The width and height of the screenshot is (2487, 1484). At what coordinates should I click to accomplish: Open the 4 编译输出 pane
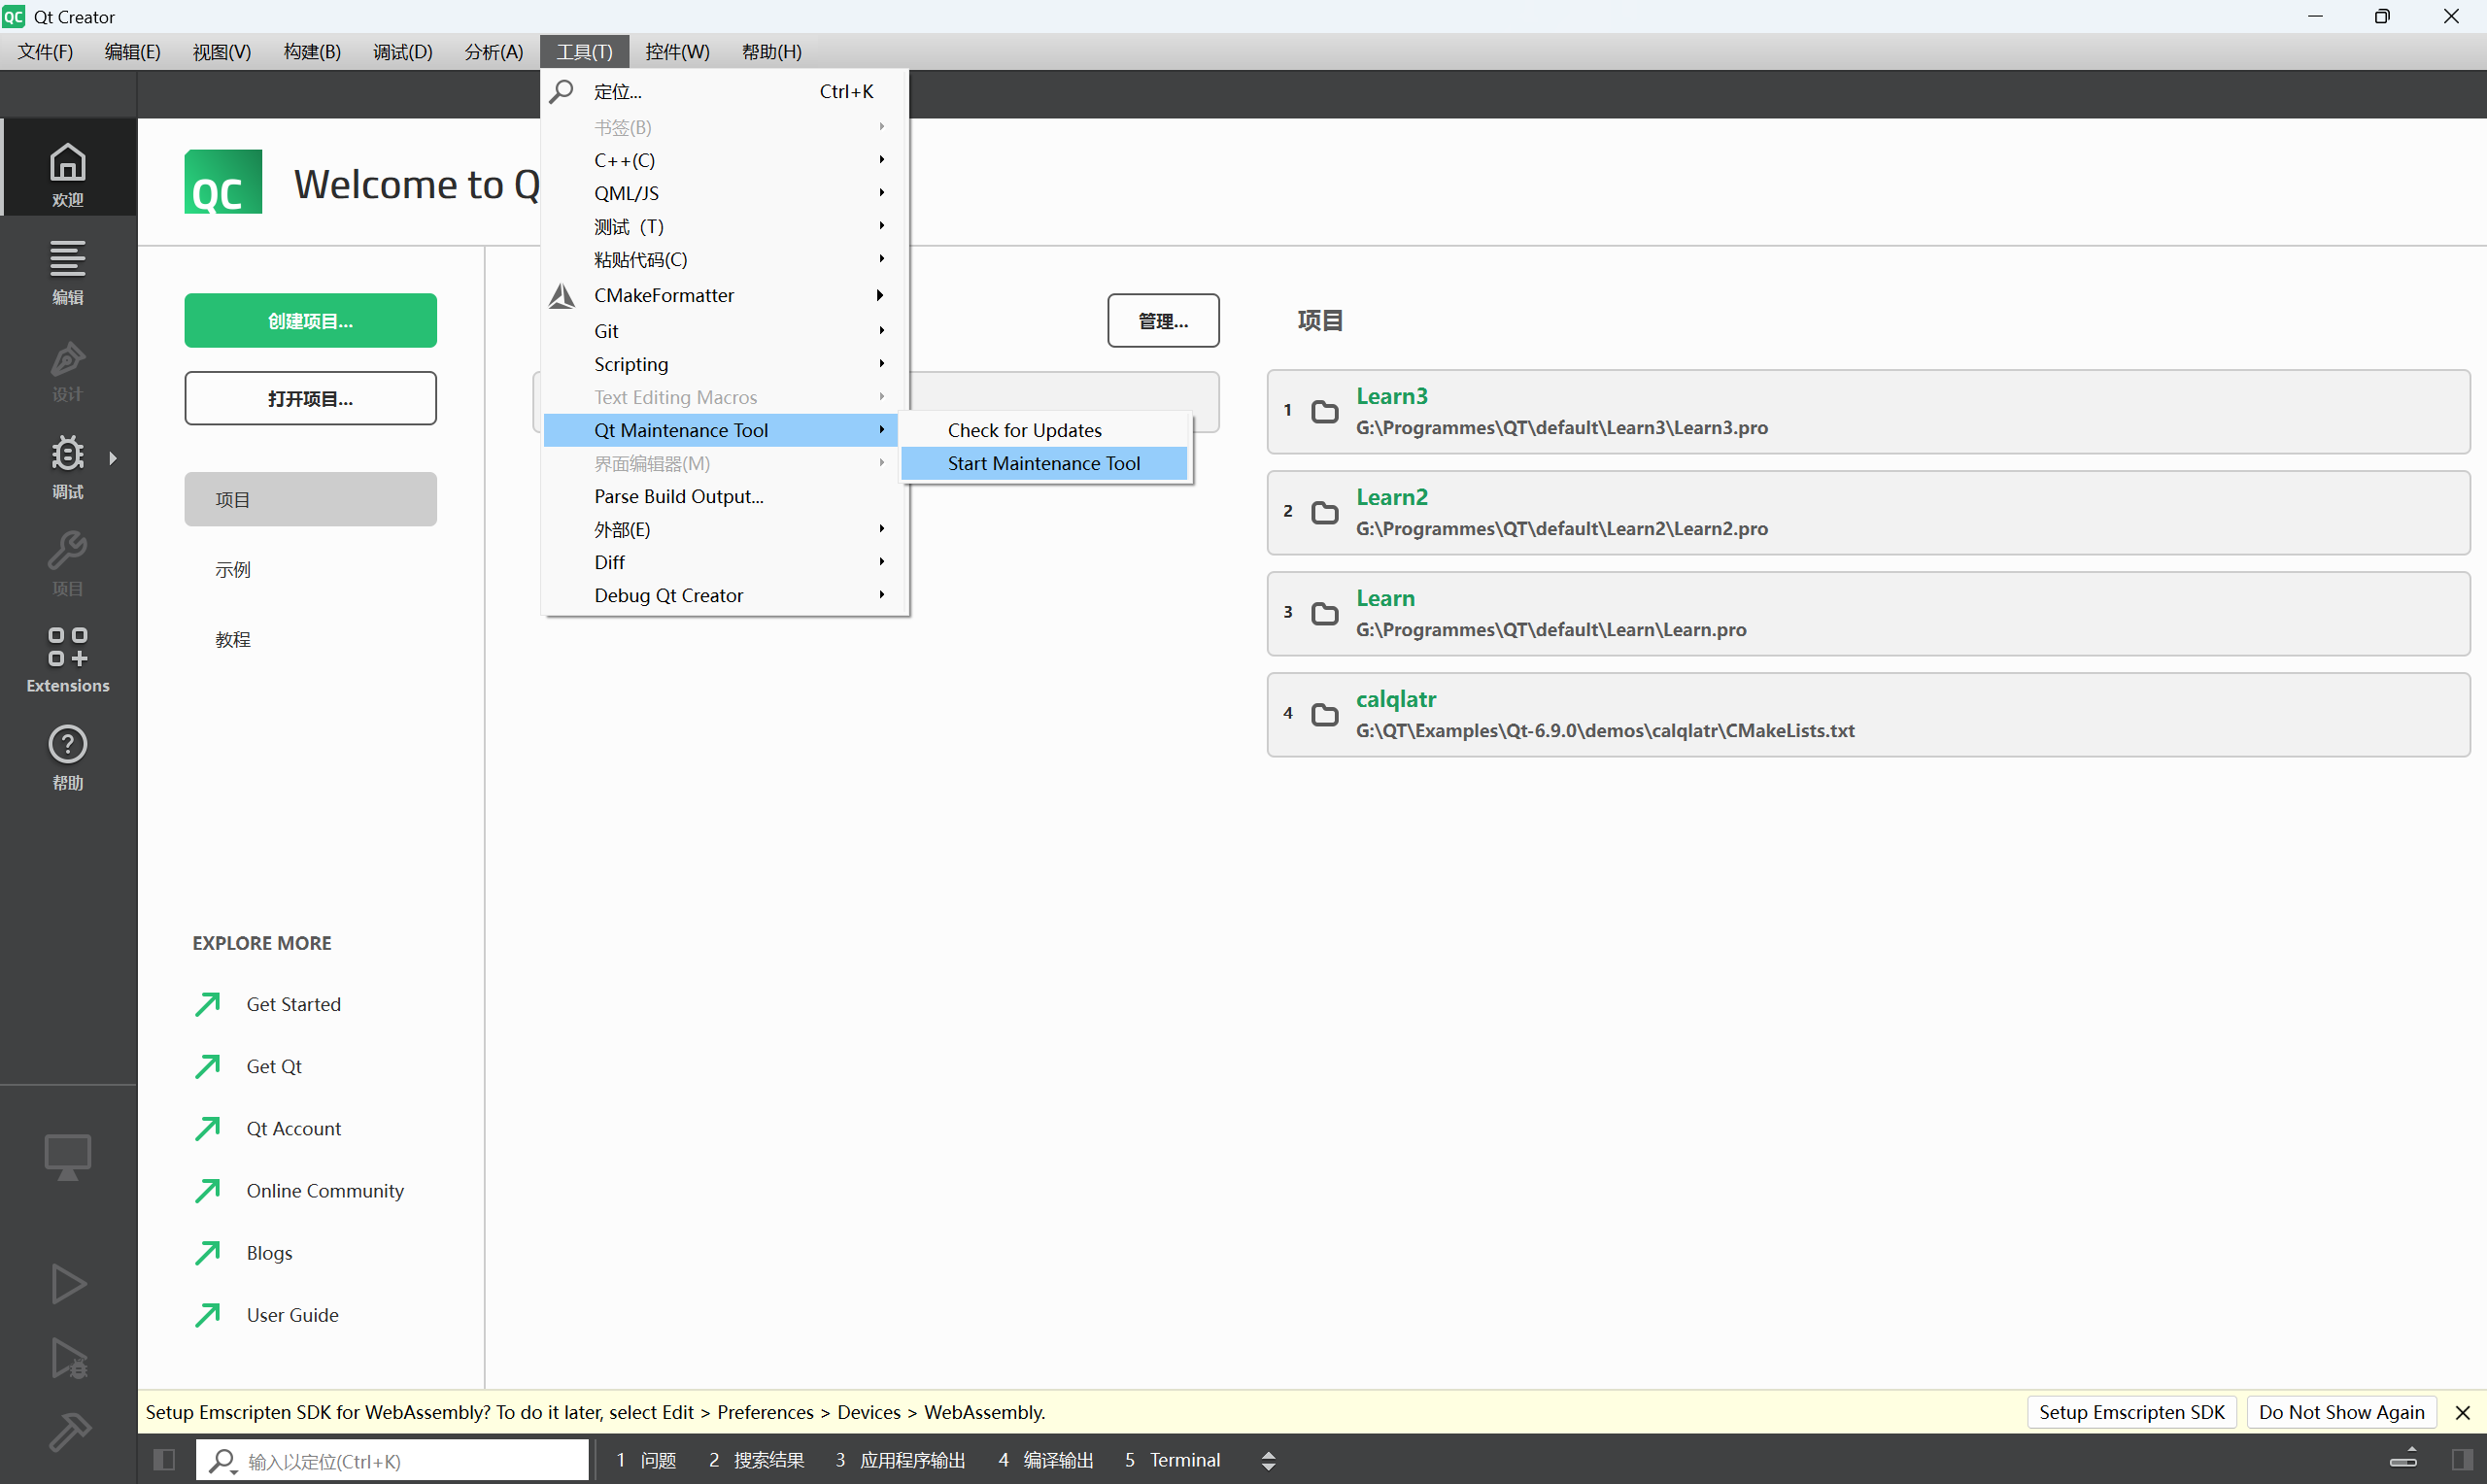coord(1046,1460)
